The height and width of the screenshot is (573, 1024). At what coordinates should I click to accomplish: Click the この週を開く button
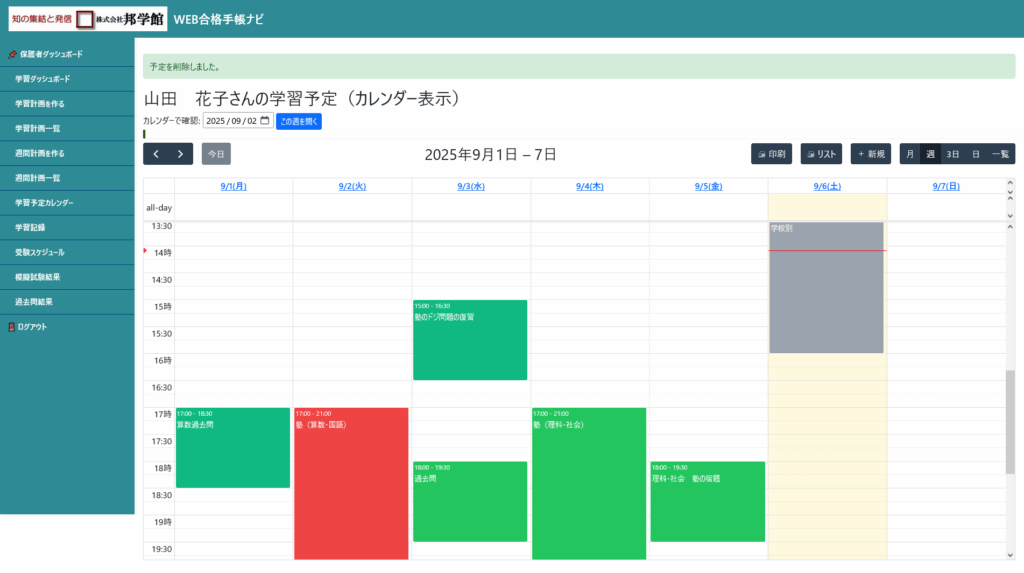(299, 121)
